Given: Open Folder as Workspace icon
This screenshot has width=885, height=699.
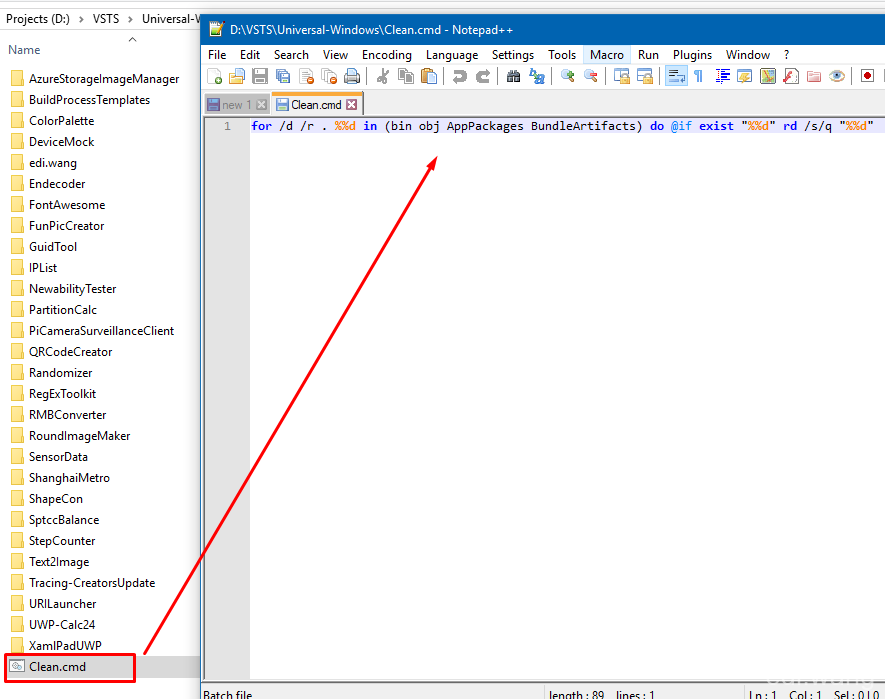Looking at the screenshot, I should tap(813, 76).
